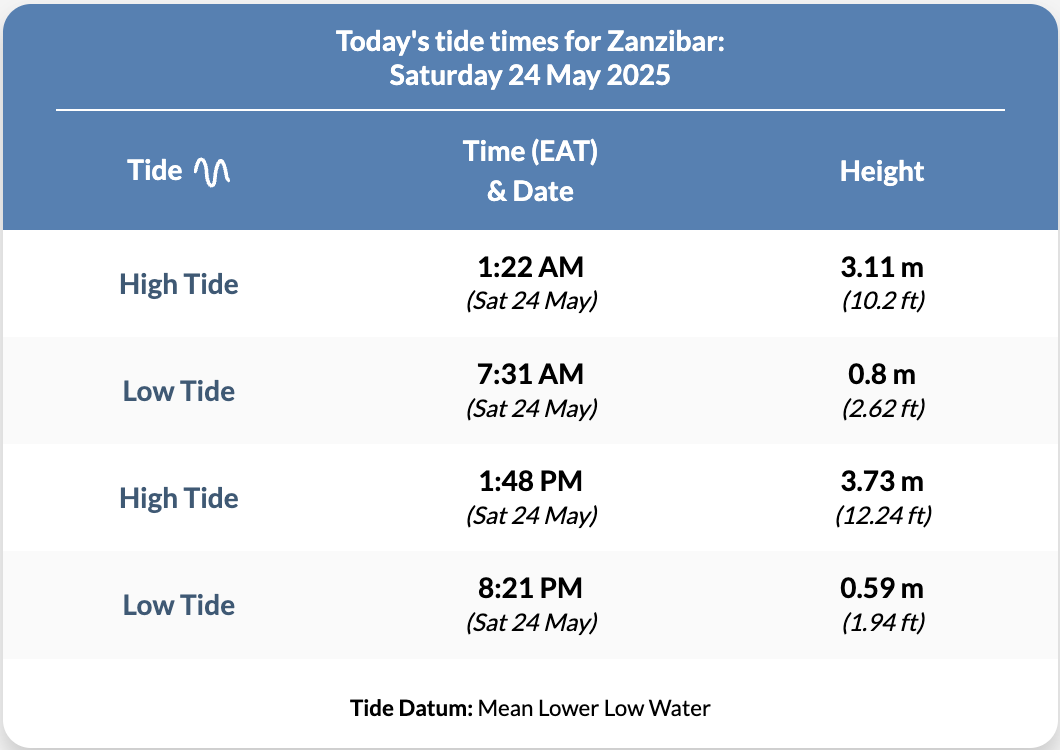Click the 3.73 m height value

coord(882,482)
